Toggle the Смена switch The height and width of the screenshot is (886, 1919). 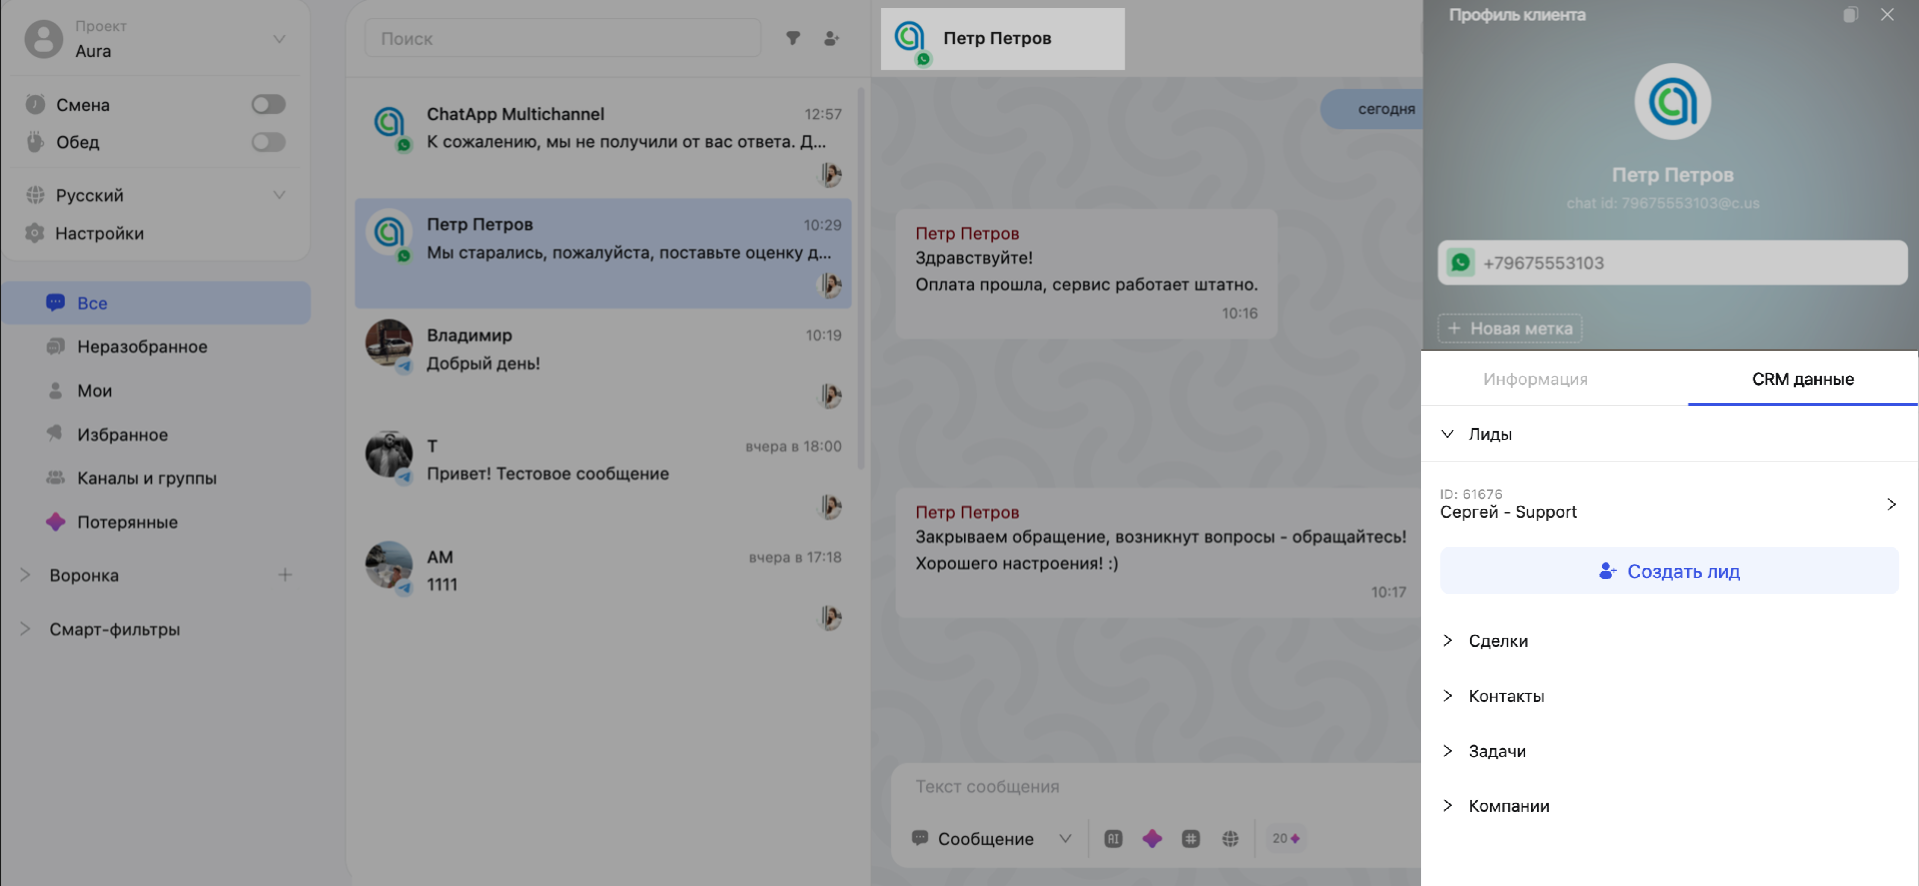click(268, 105)
